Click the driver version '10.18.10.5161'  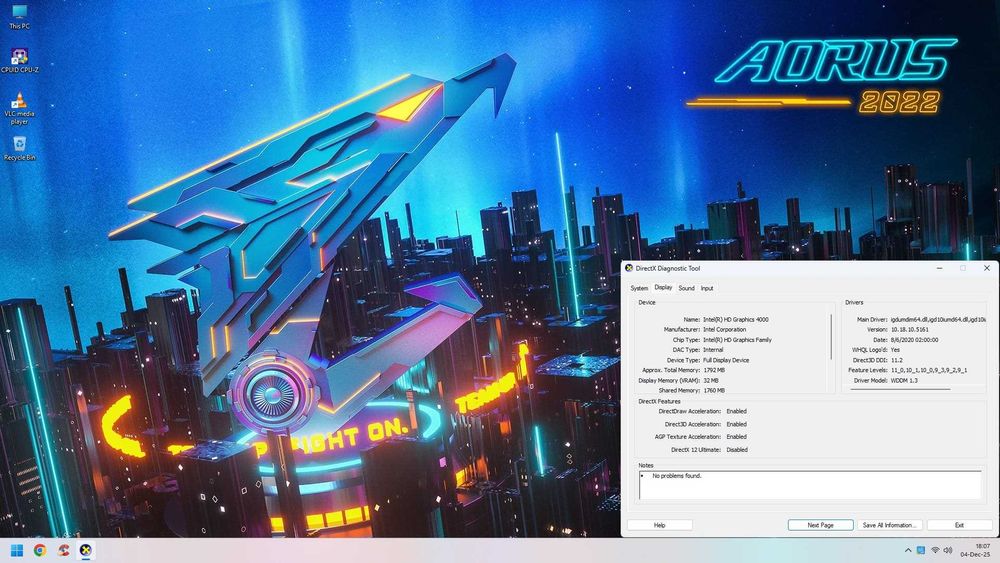click(909, 330)
